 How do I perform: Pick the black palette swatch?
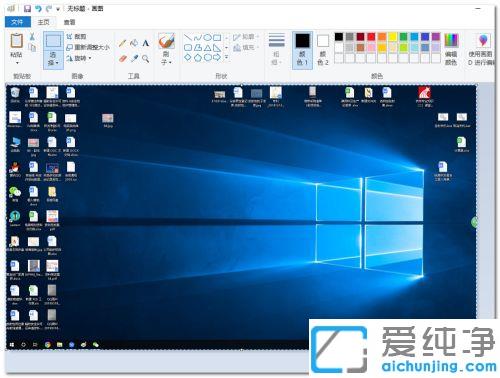(339, 37)
